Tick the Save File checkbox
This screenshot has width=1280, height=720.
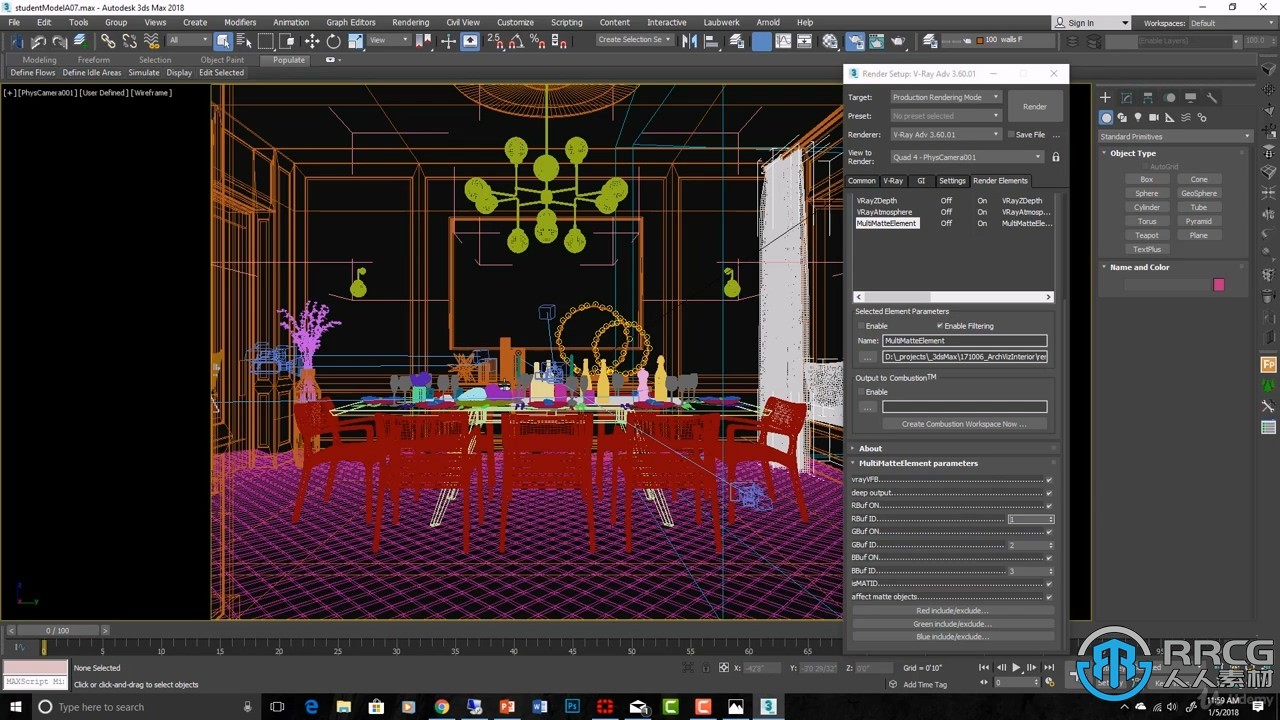point(1011,134)
